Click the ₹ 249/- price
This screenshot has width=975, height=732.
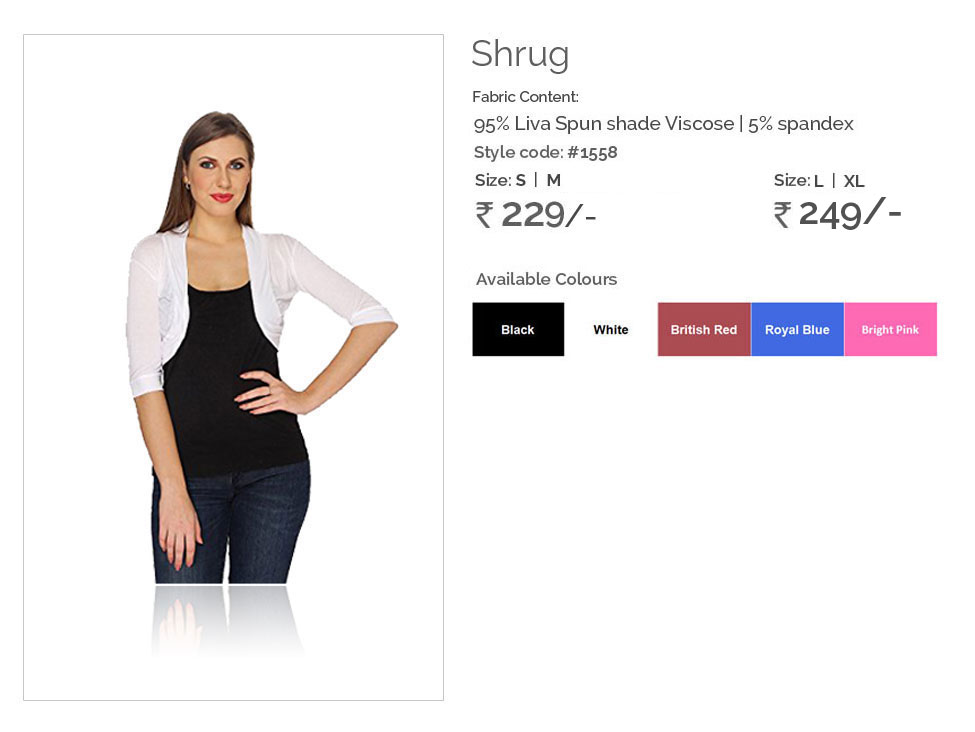coord(837,214)
